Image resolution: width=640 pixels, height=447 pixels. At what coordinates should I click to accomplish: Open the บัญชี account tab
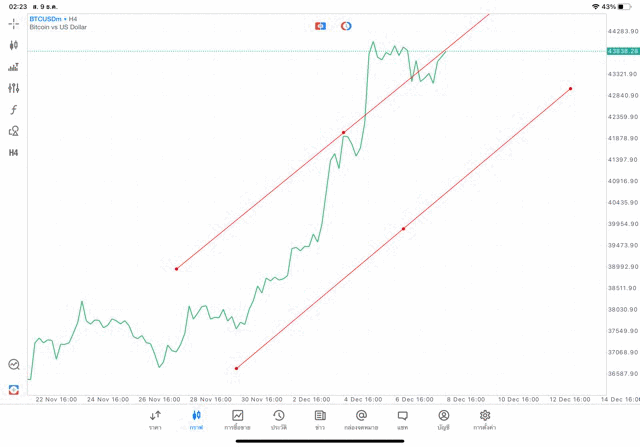443,419
